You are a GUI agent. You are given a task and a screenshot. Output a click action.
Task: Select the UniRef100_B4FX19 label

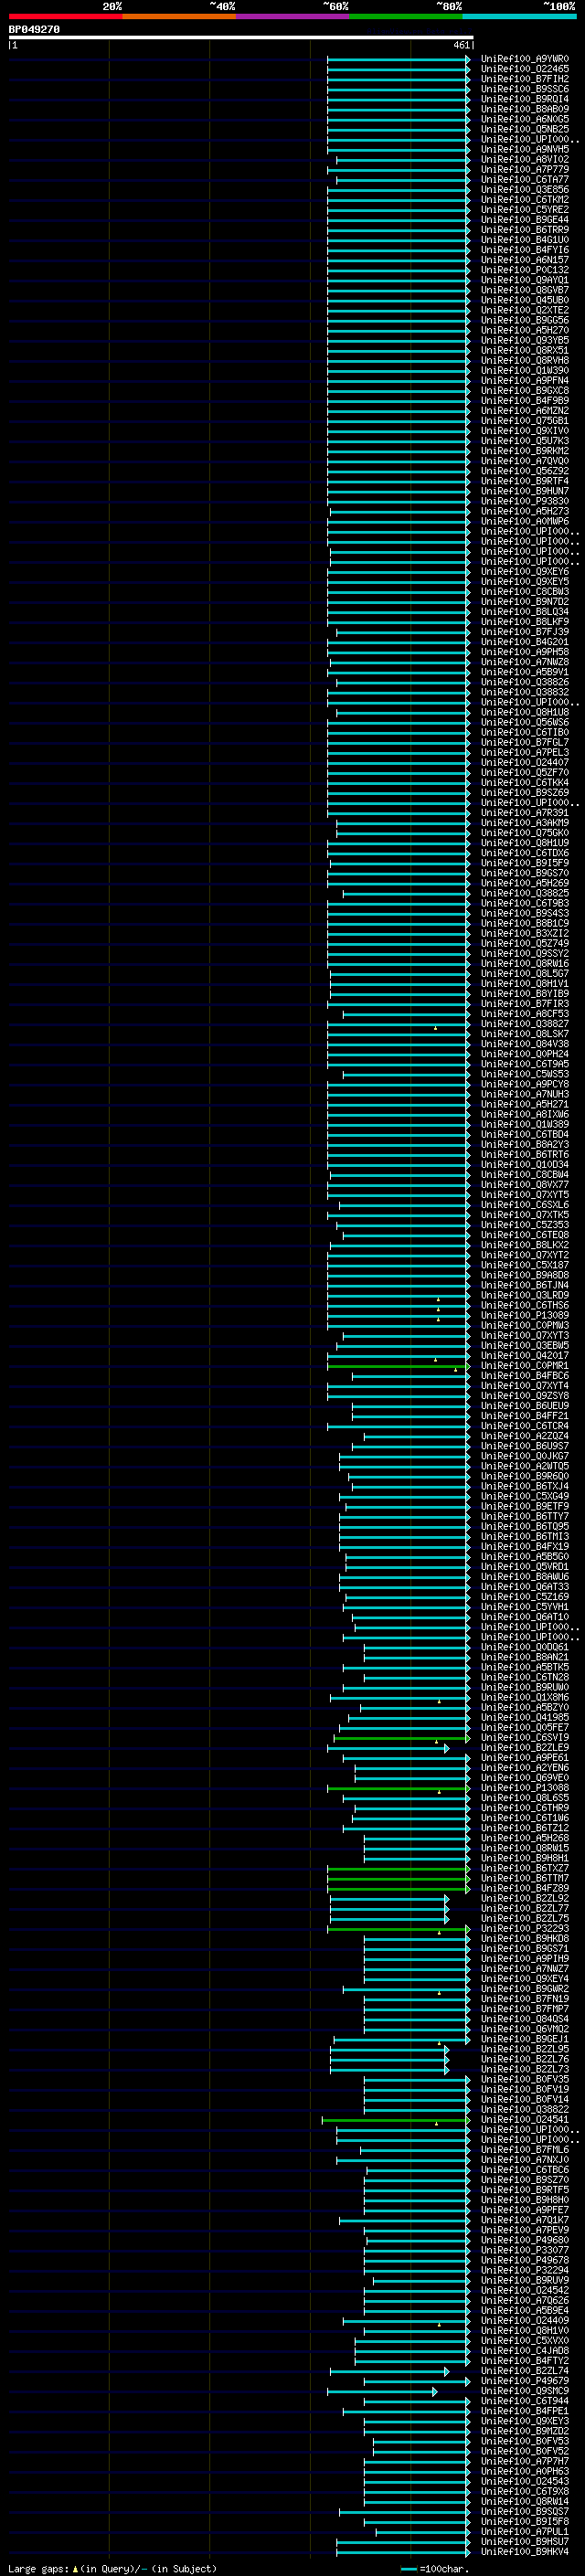(x=524, y=1547)
